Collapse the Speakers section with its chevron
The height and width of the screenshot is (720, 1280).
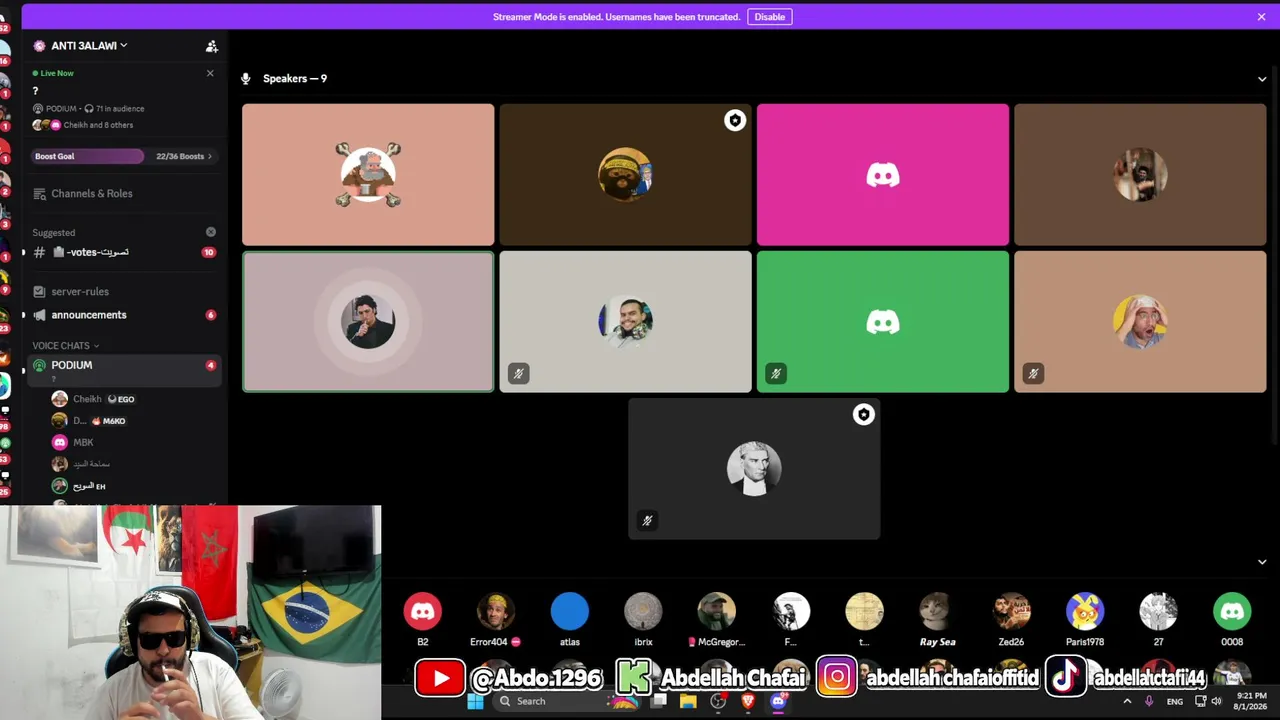pos(1262,79)
